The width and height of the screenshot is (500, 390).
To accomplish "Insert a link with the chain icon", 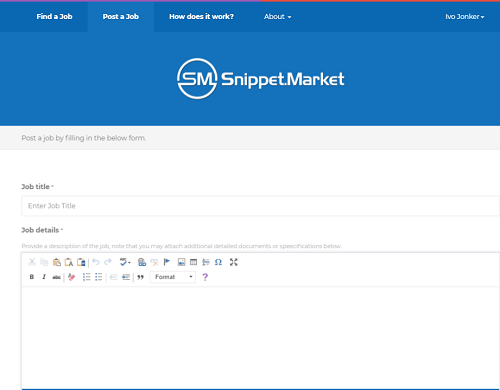I will (x=142, y=262).
